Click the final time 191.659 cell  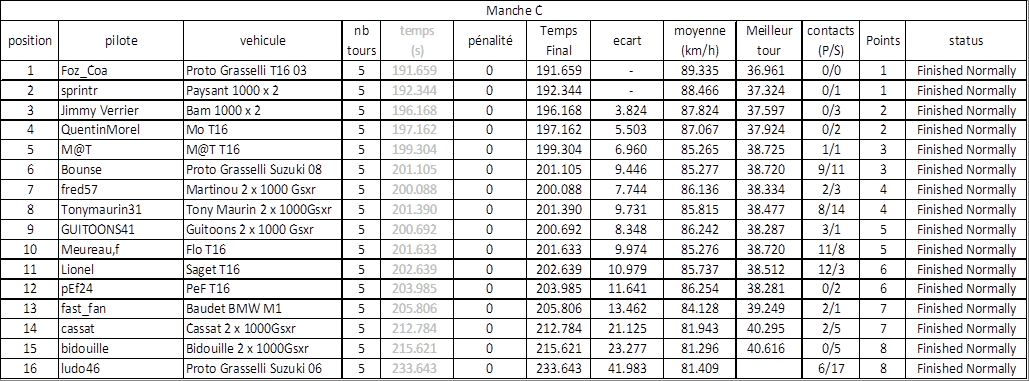tap(559, 71)
